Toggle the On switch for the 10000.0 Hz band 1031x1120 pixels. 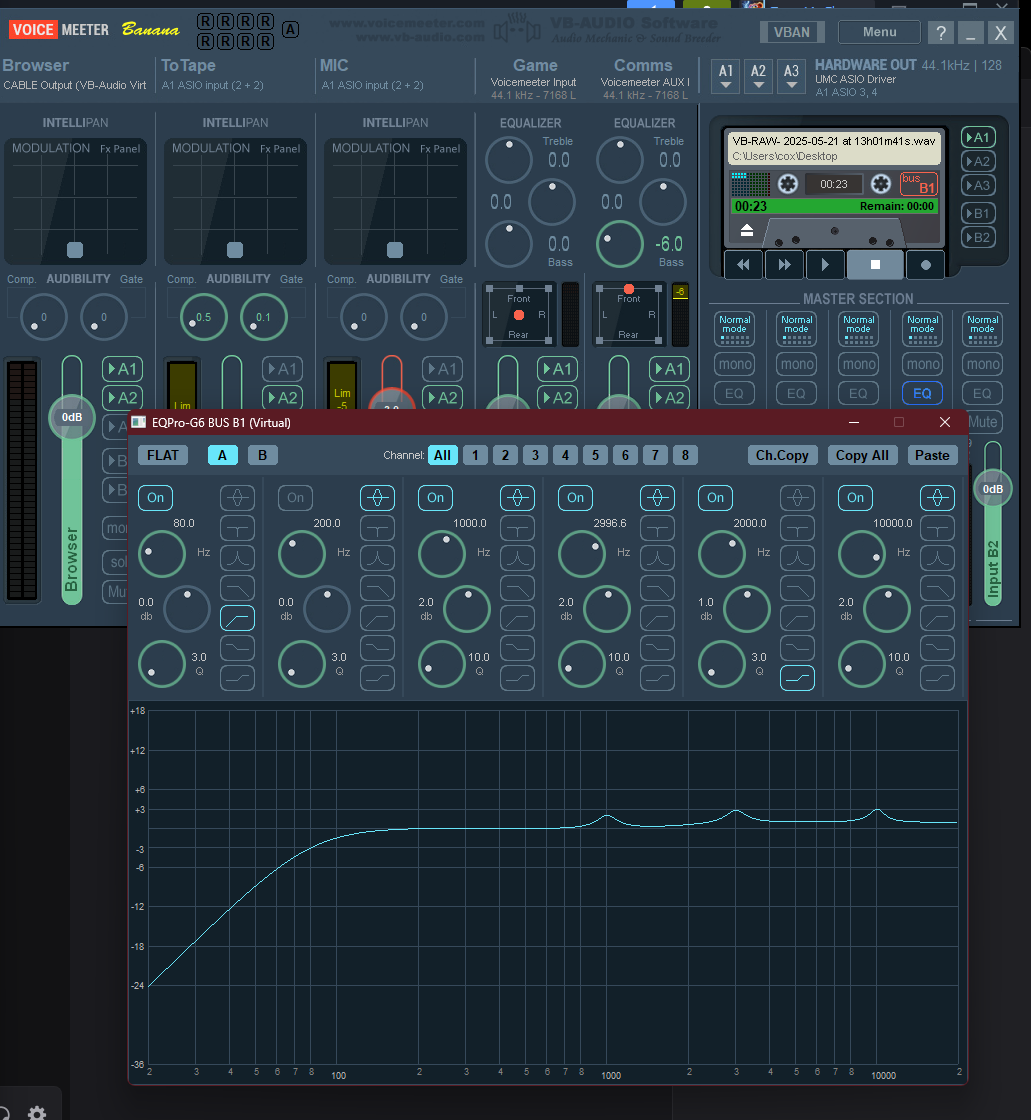point(856,498)
